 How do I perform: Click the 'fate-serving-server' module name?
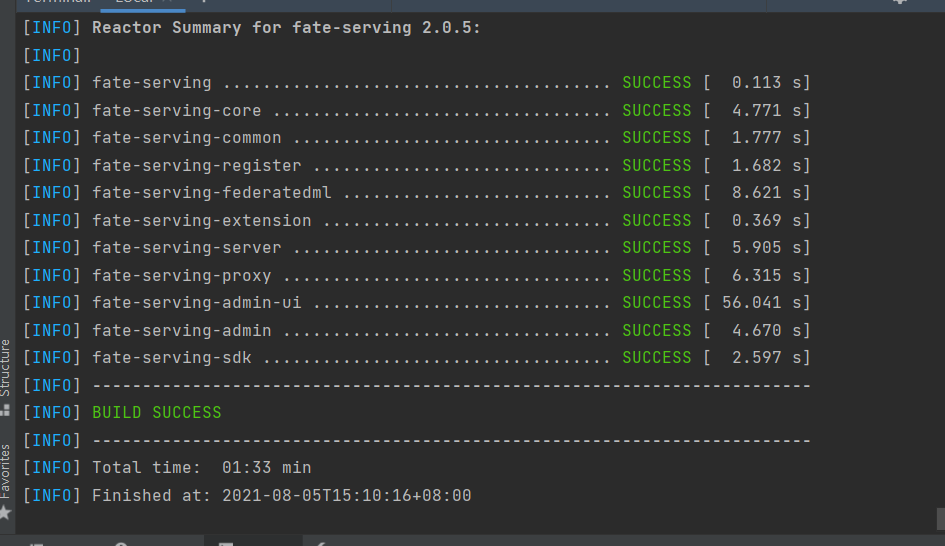tap(186, 248)
